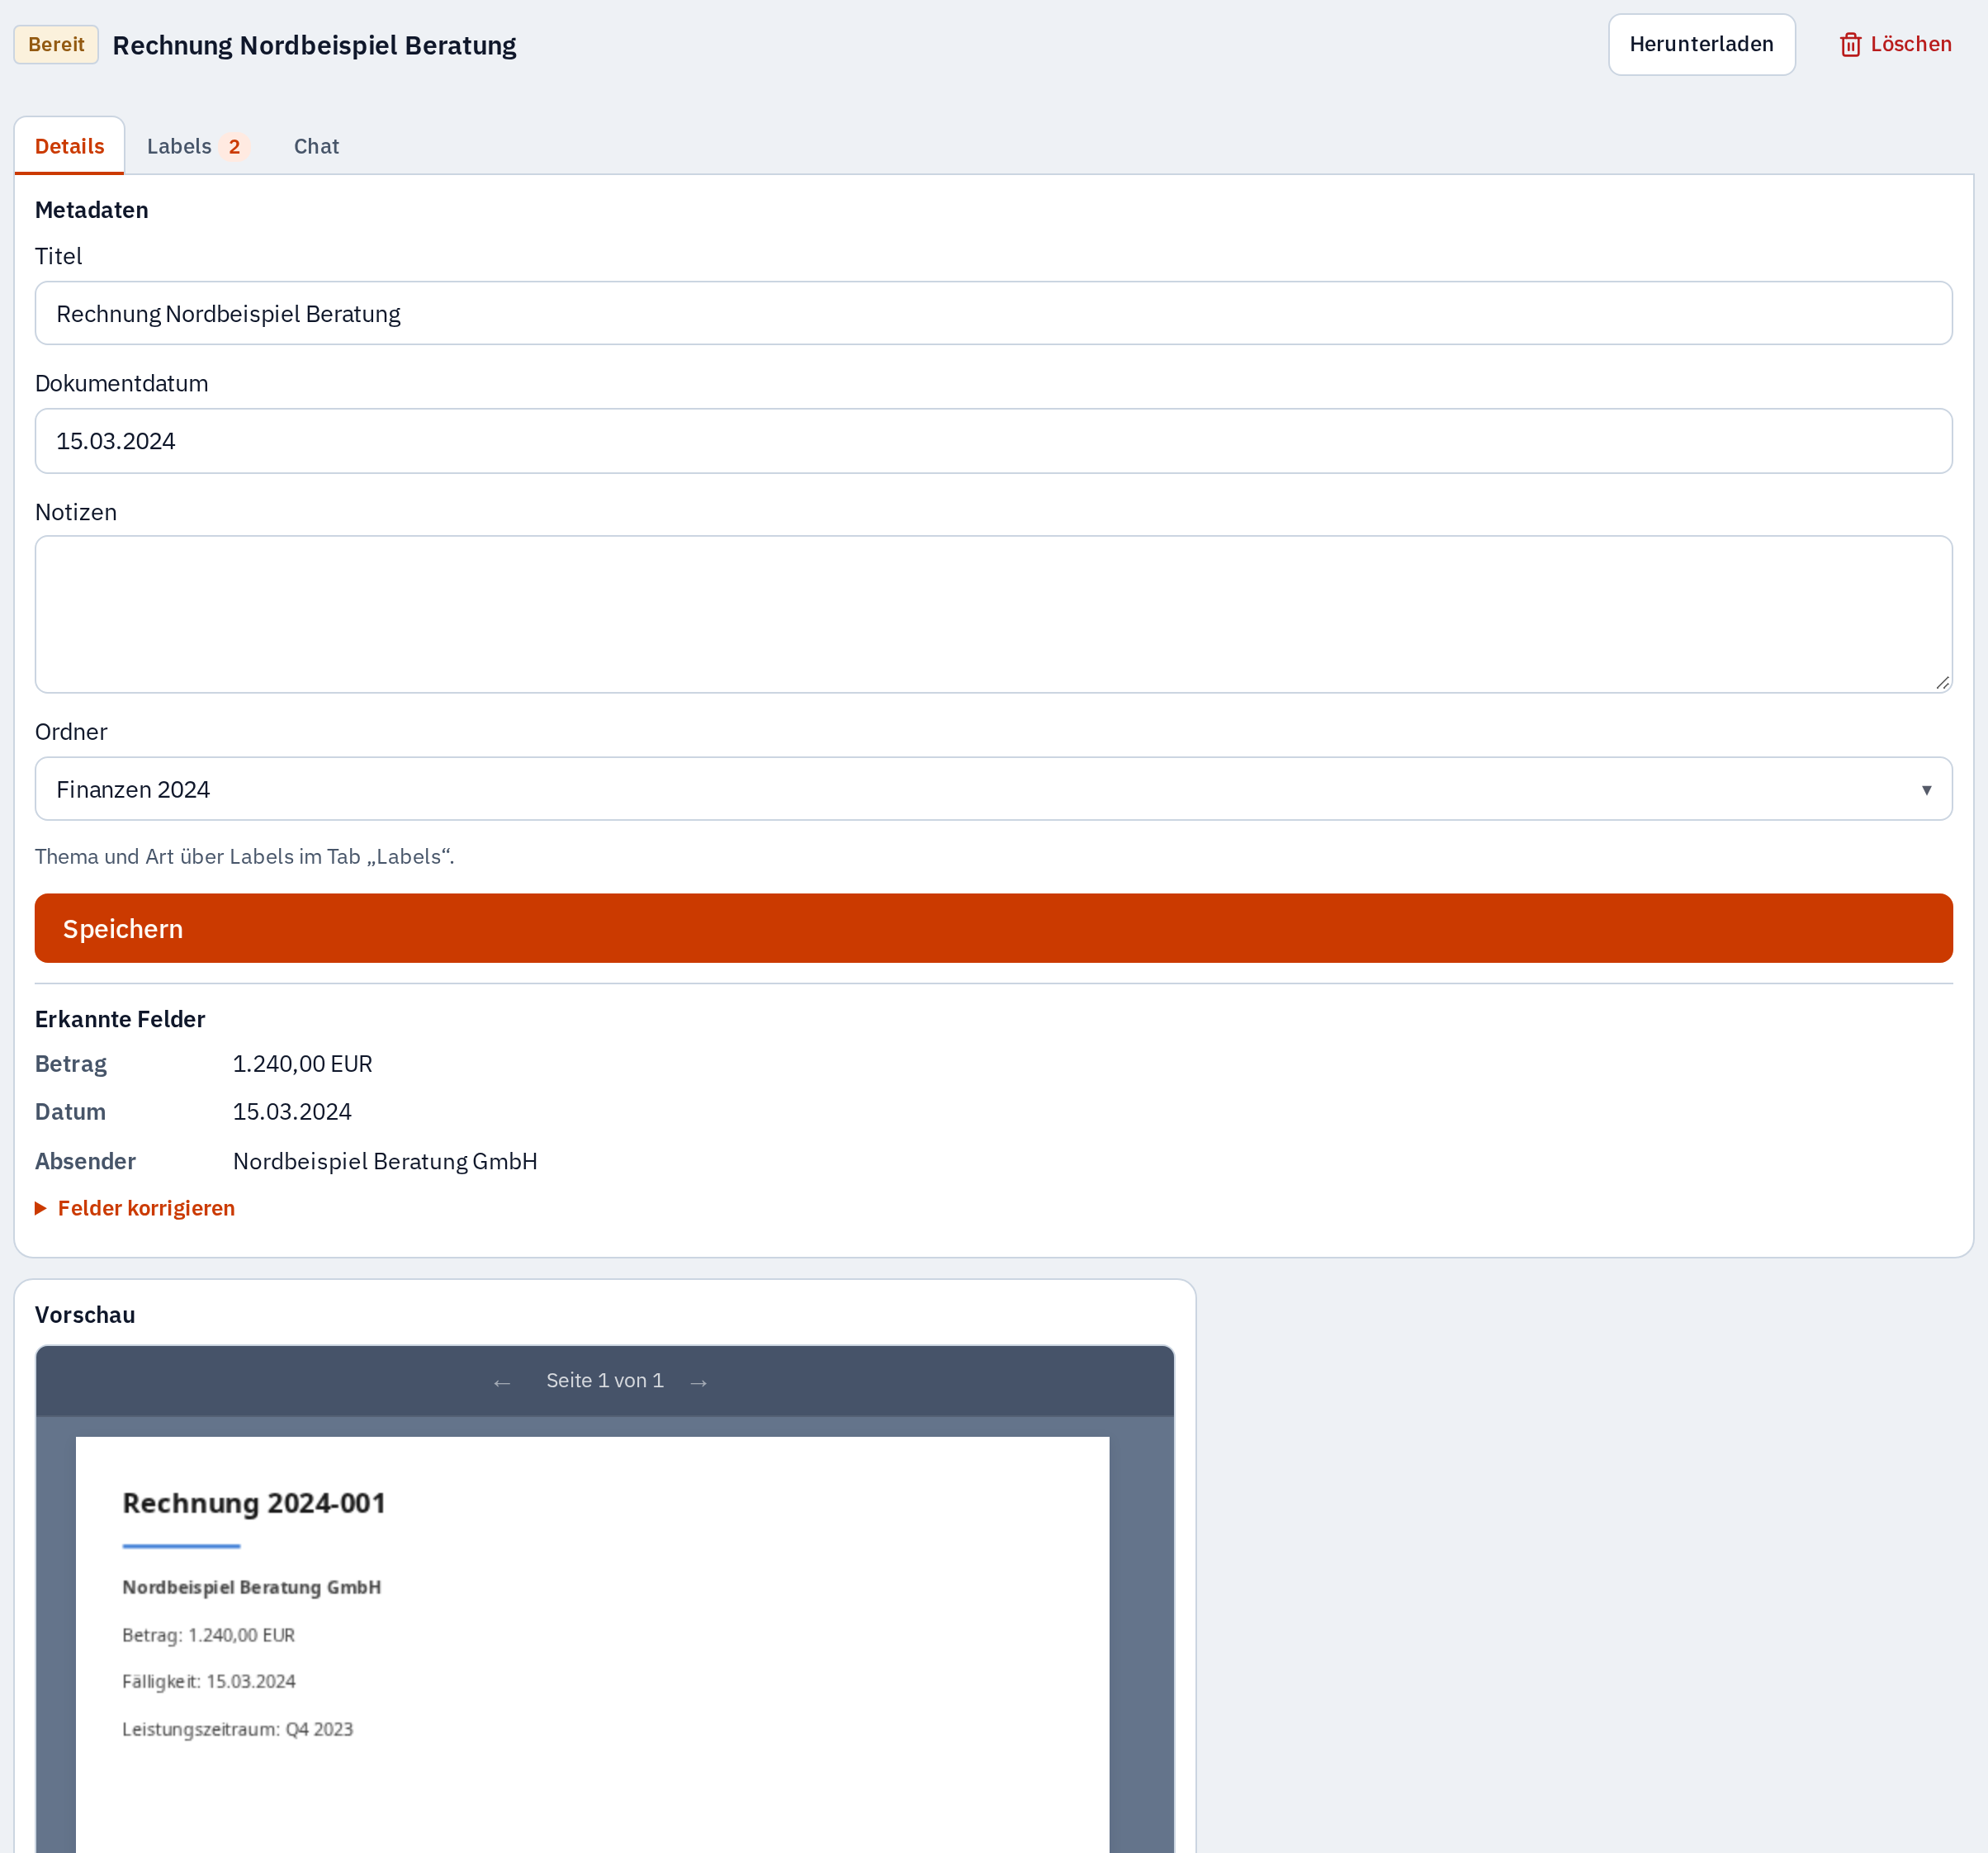Expand the Felder korrigieren disclosure triangle
The height and width of the screenshot is (1853, 1988).
[41, 1208]
